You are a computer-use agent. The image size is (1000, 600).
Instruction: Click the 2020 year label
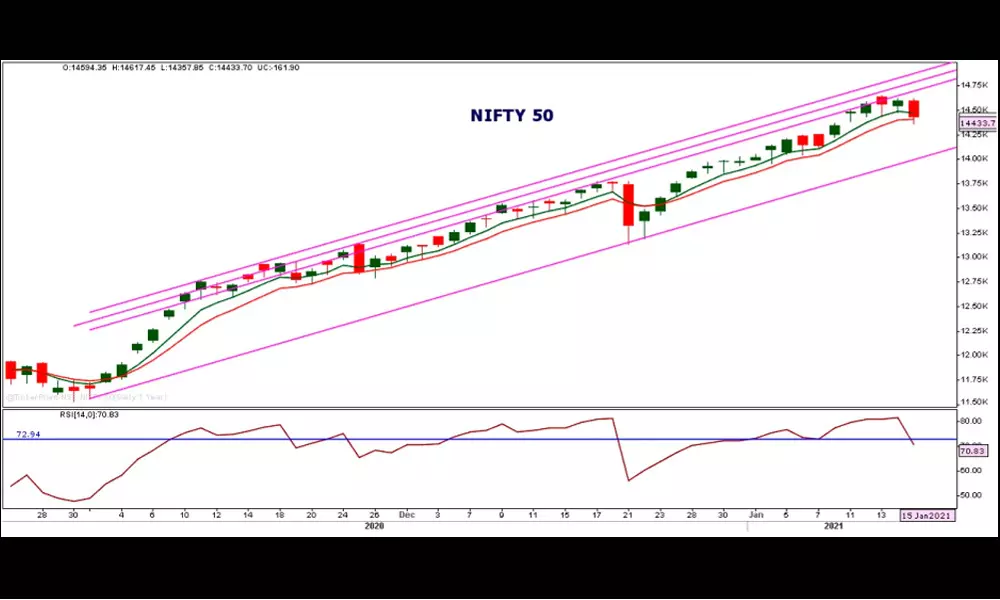(374, 526)
